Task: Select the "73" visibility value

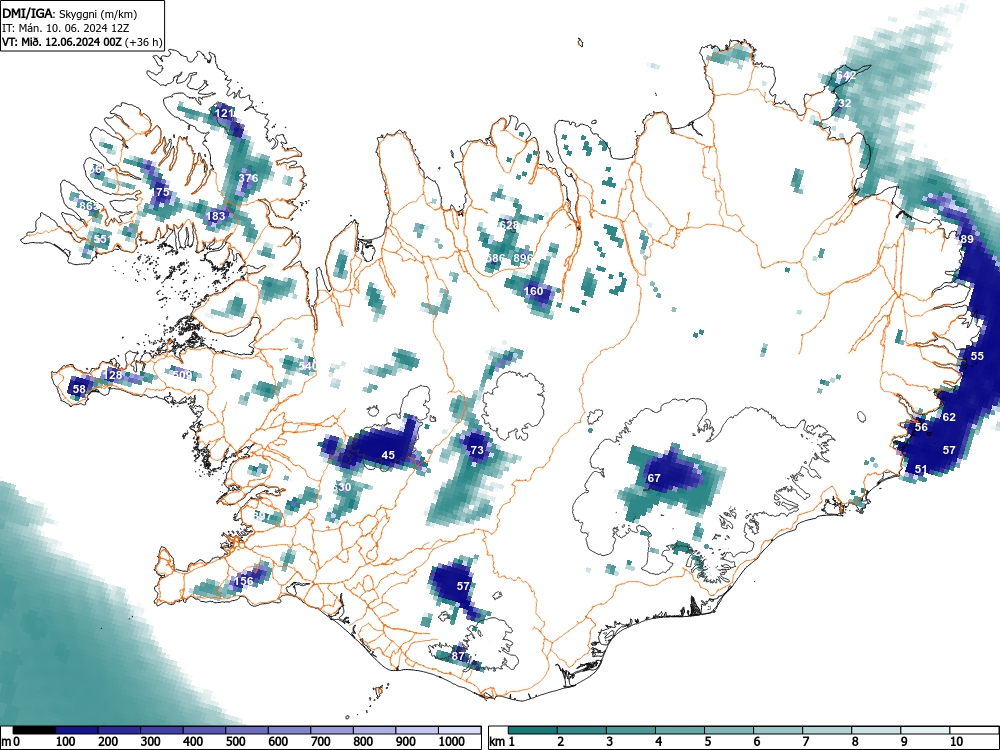Action: pyautogui.click(x=476, y=450)
